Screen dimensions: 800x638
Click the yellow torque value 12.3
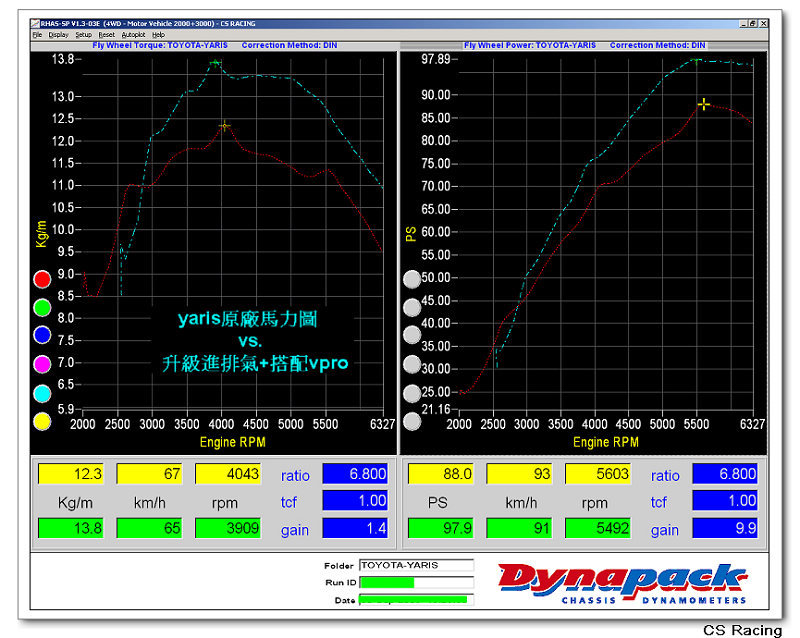pos(71,474)
